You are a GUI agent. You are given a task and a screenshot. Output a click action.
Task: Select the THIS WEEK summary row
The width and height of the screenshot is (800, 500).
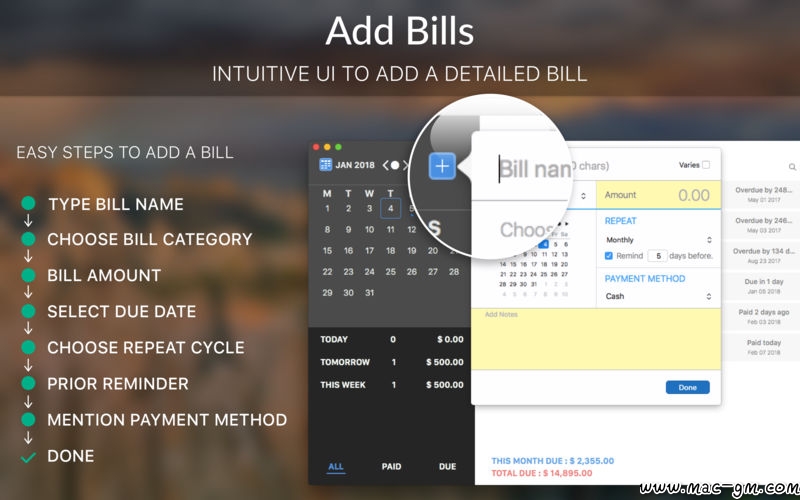coord(391,385)
